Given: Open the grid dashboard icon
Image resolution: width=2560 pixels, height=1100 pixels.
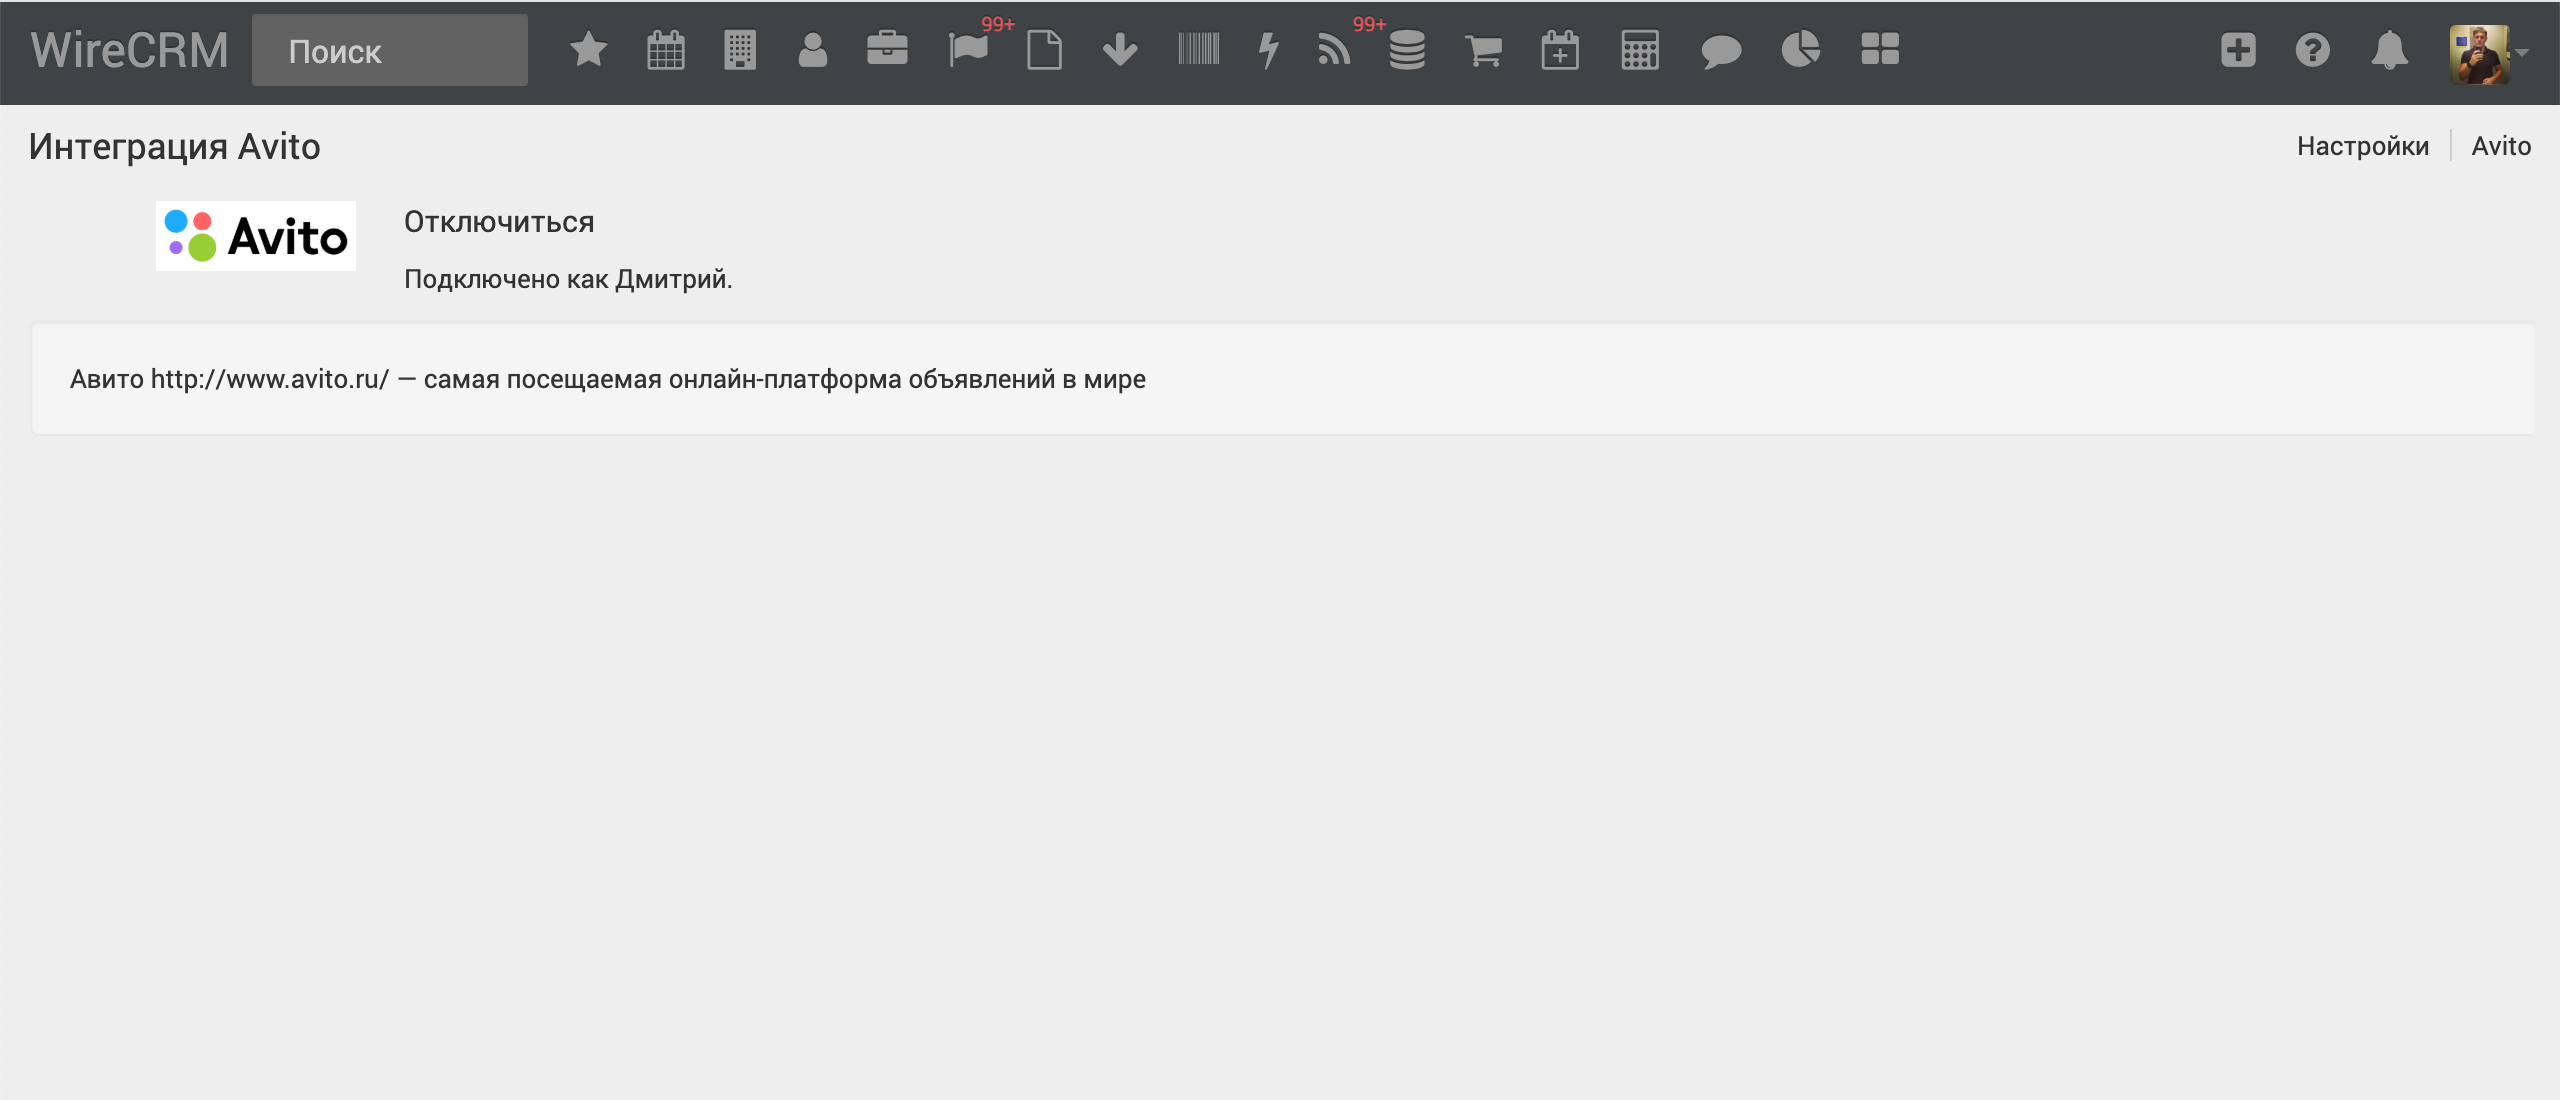Looking at the screenshot, I should coord(1880,49).
